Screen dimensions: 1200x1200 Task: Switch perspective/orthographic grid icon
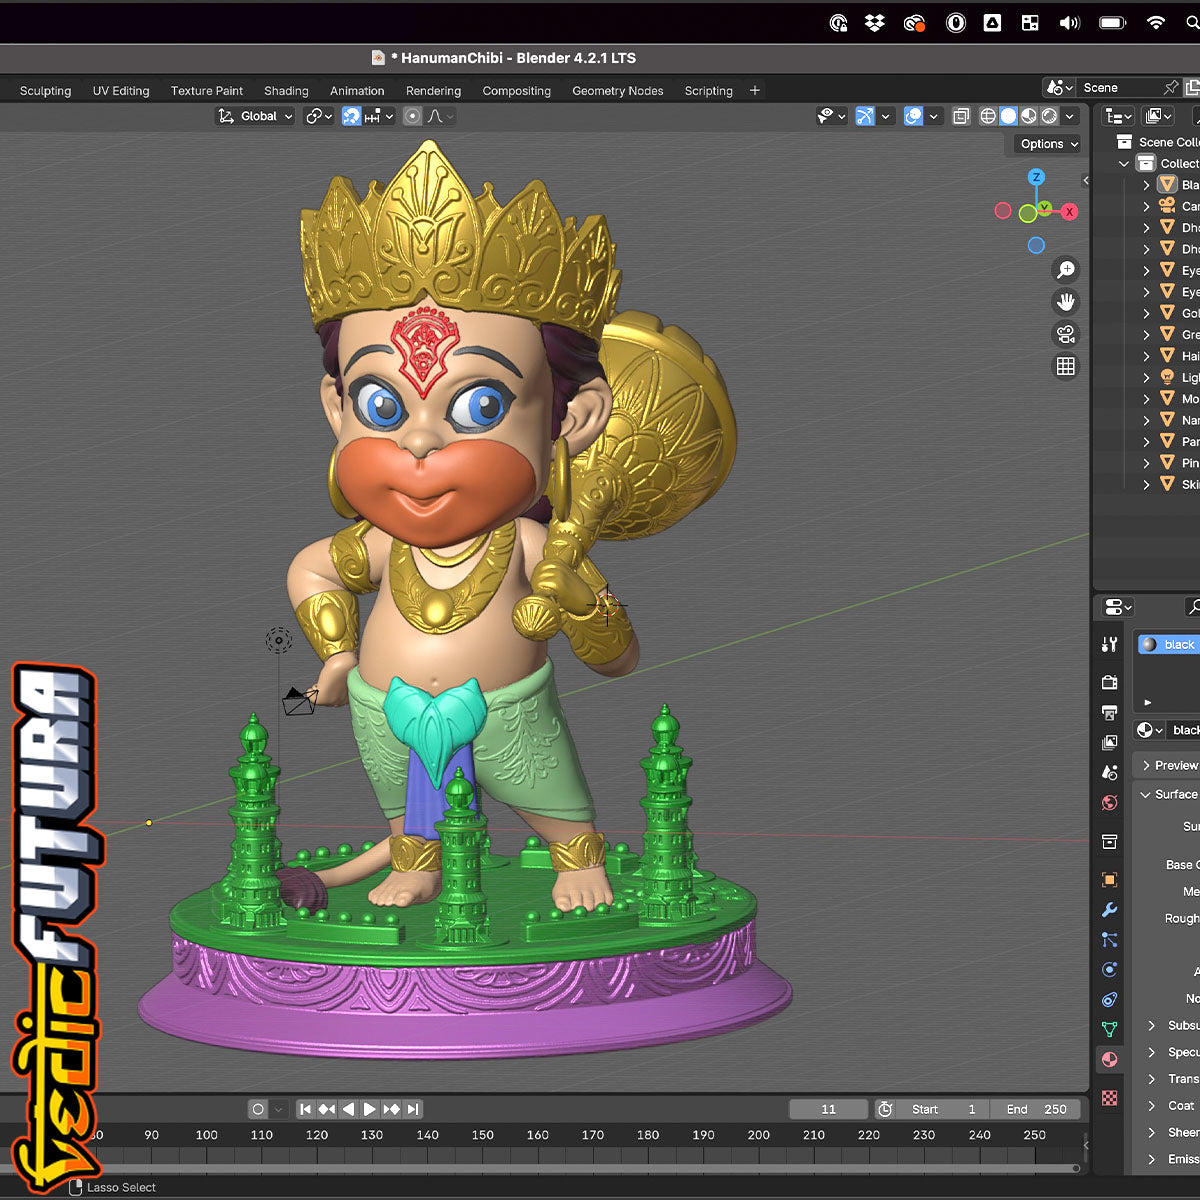tap(1066, 366)
